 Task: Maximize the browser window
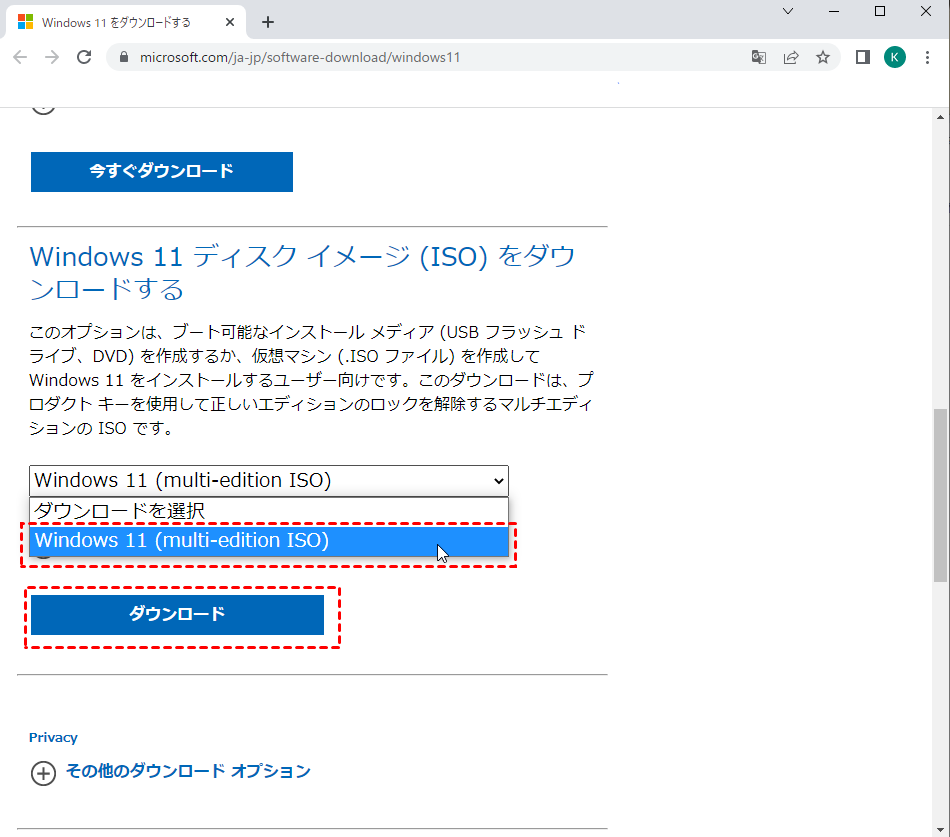(x=880, y=11)
